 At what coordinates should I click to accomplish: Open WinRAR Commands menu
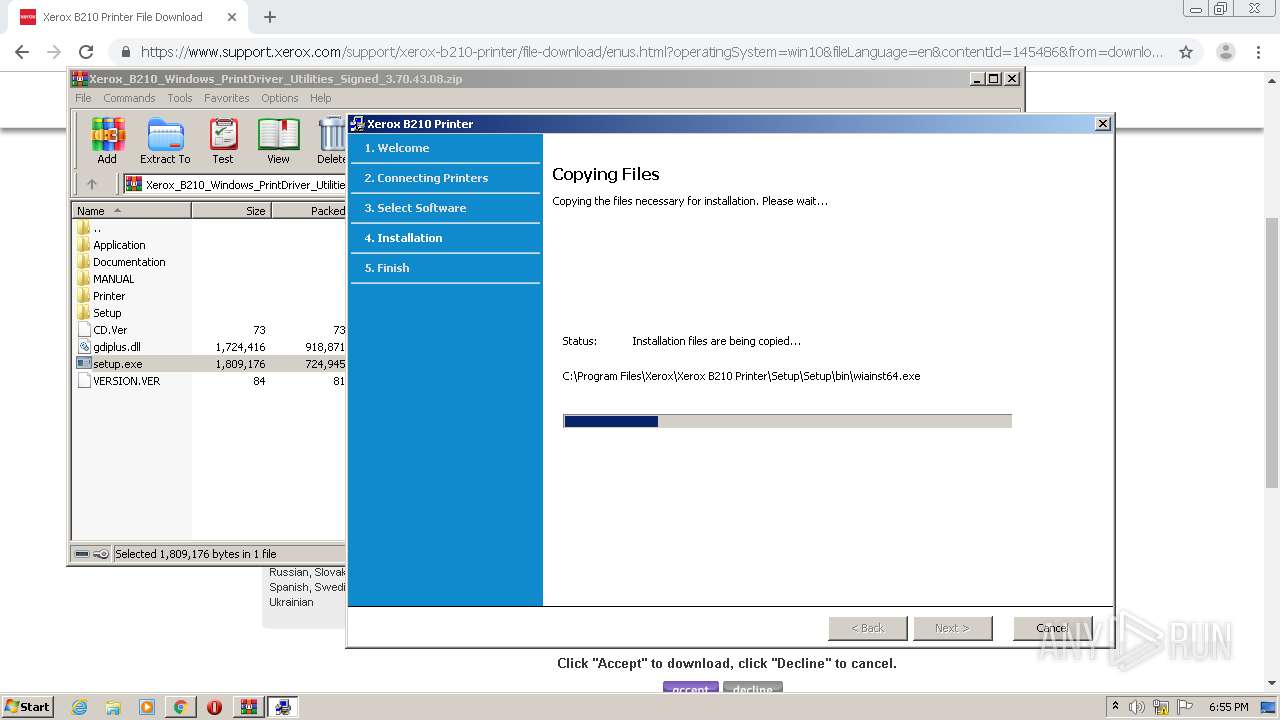(x=129, y=98)
